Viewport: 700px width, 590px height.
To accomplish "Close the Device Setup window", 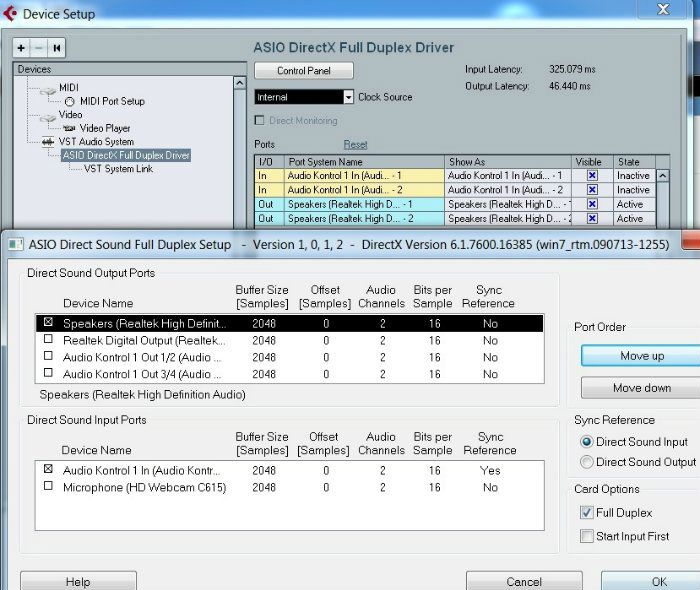I will point(663,9).
